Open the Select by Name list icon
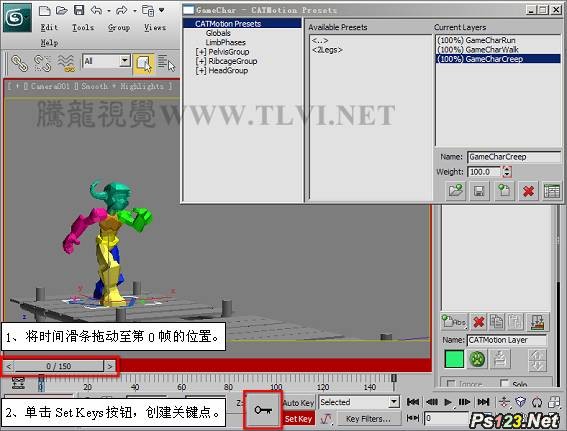567x431 pixels. click(x=166, y=63)
